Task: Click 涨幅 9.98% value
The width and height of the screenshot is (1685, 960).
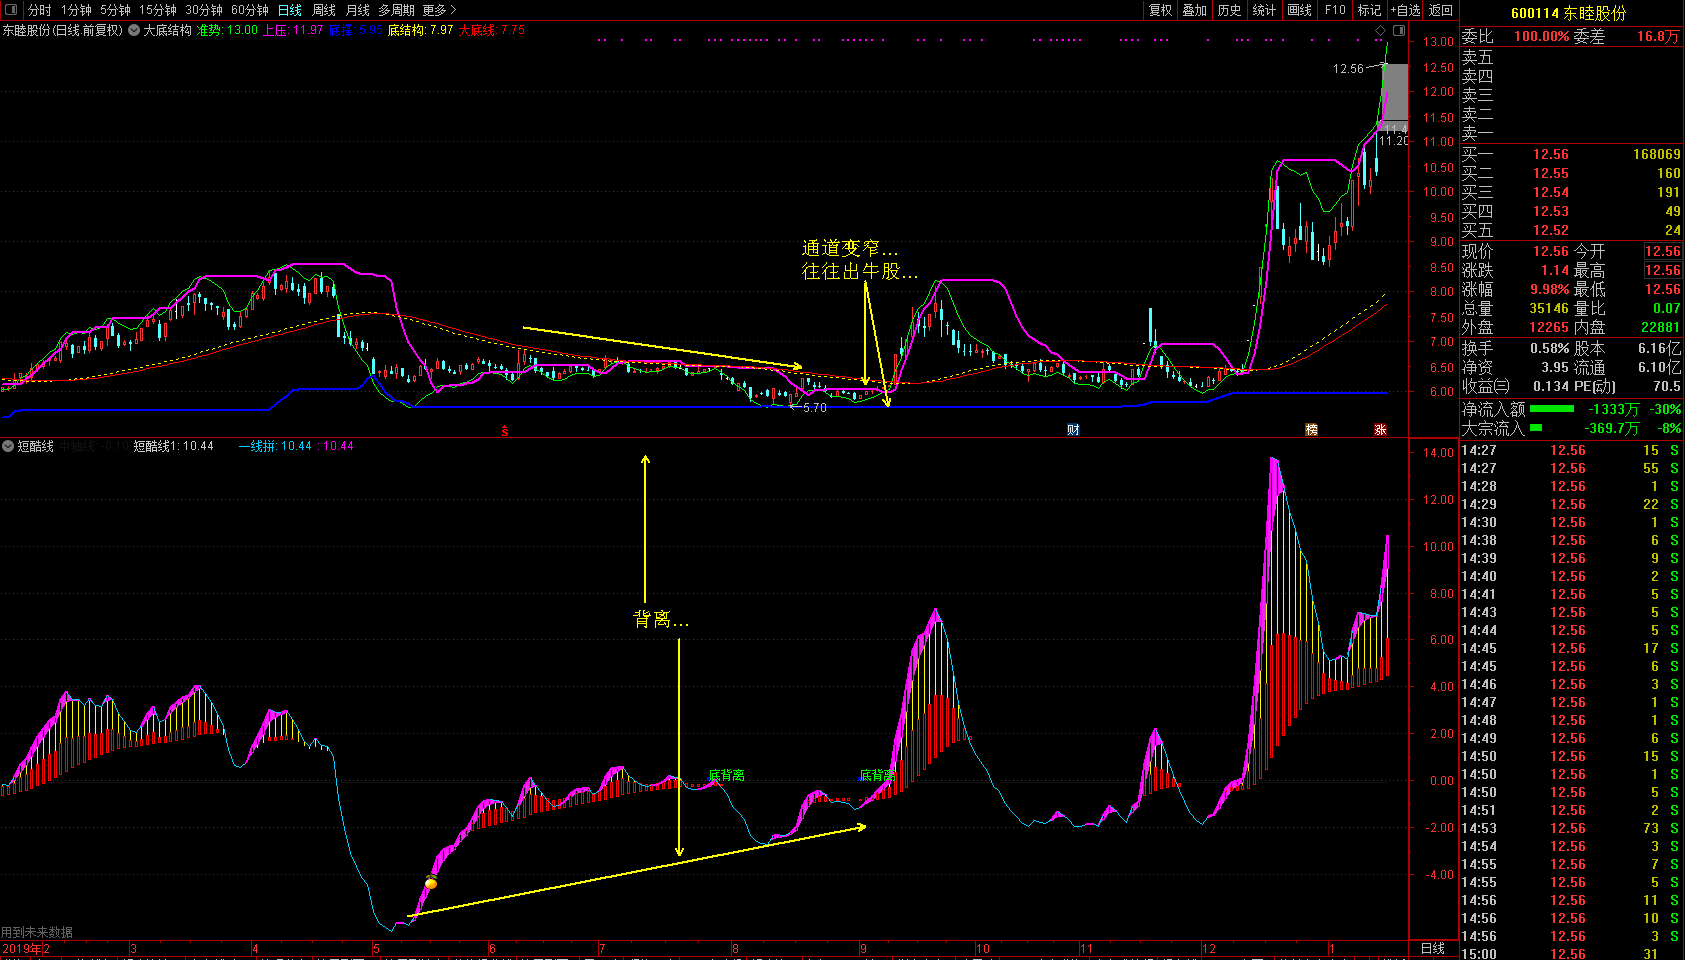Action: (x=1549, y=289)
